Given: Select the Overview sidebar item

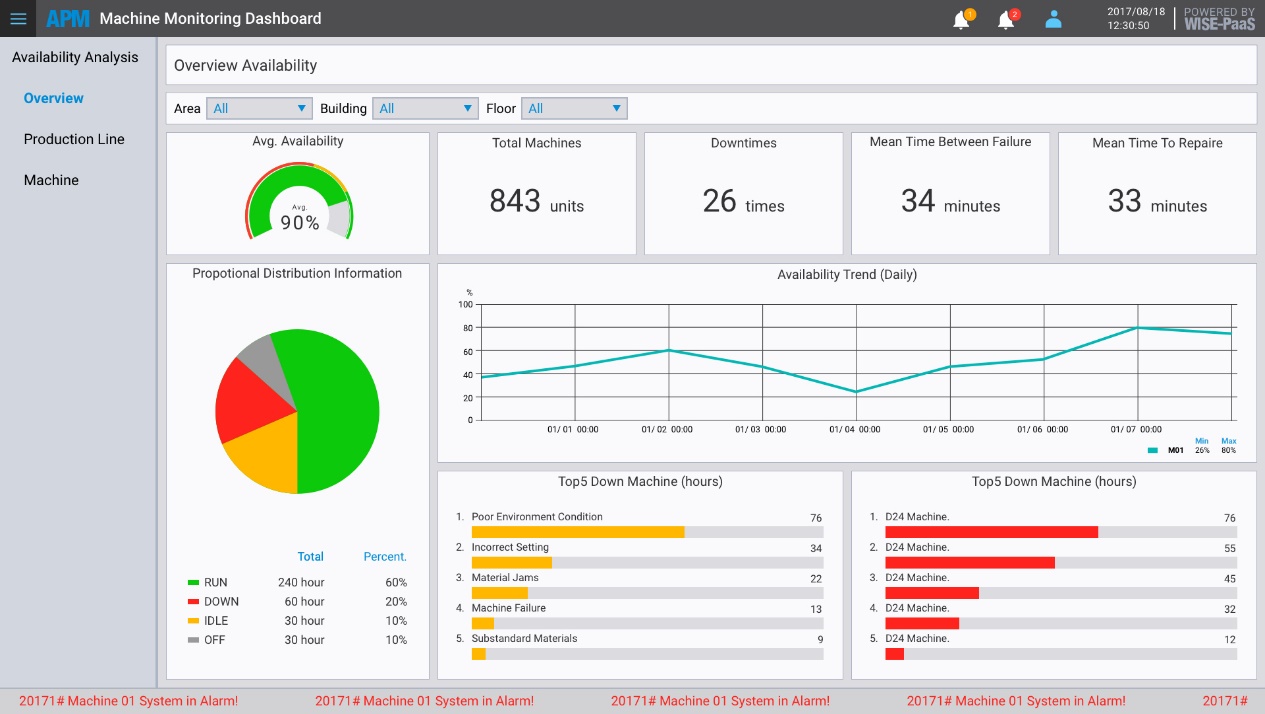Looking at the screenshot, I should pos(54,98).
